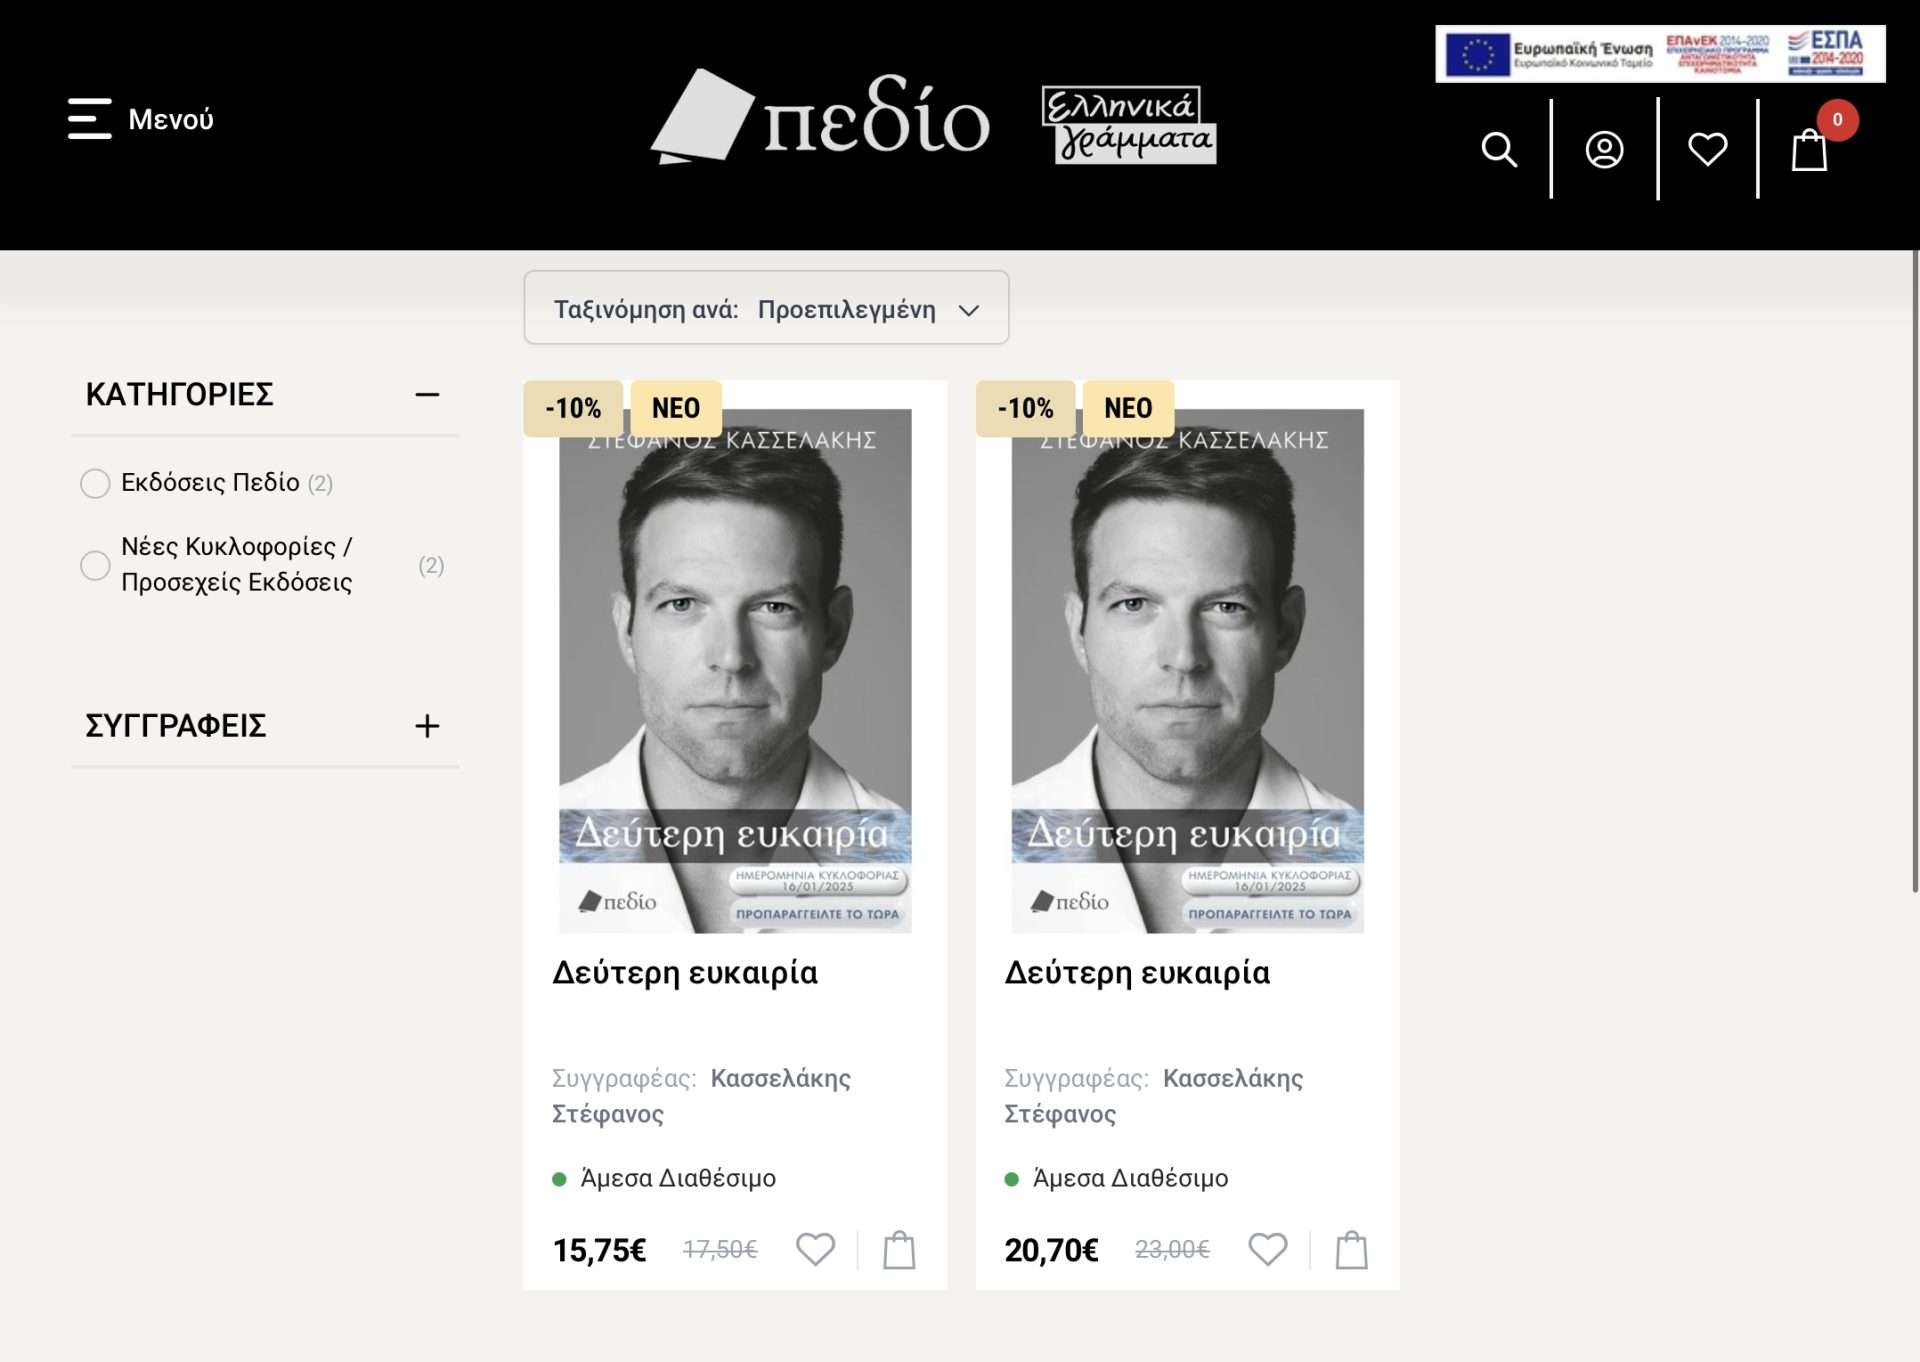
Task: Collapse the ΚΑΤΗΓΟΡΙΕΣ section
Action: point(427,395)
